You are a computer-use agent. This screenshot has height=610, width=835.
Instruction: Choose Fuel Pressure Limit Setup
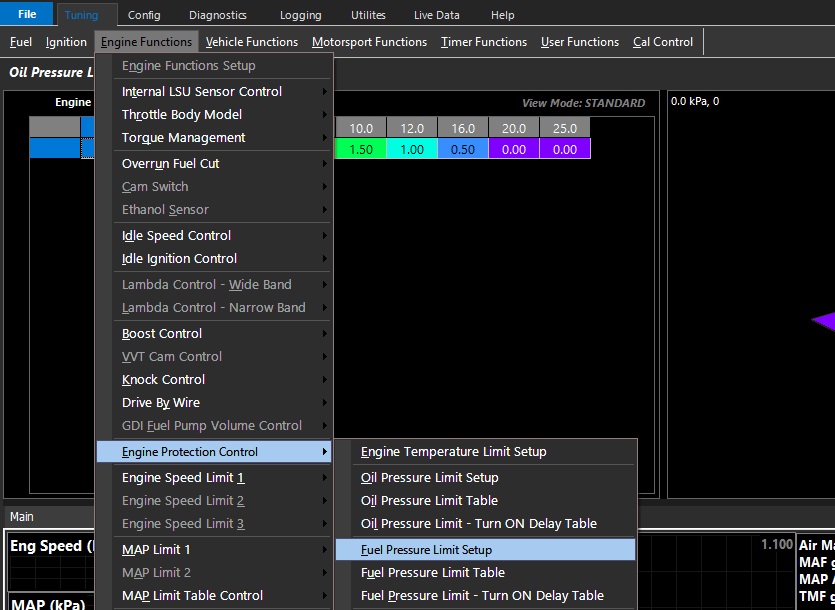click(486, 549)
